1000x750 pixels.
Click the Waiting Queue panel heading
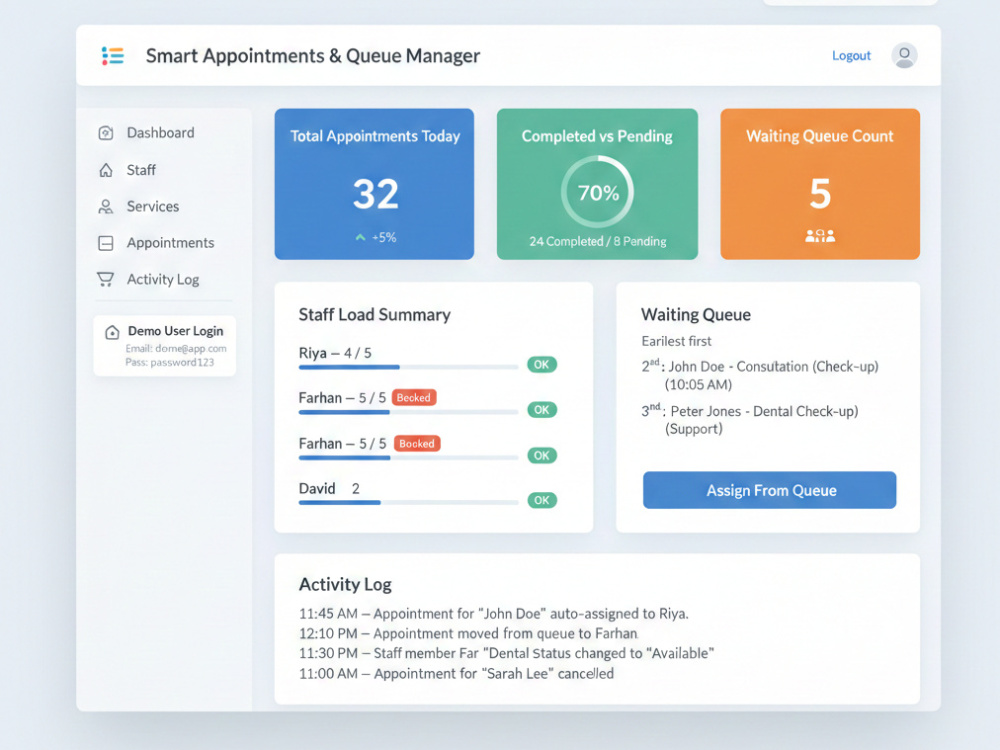[x=696, y=314]
